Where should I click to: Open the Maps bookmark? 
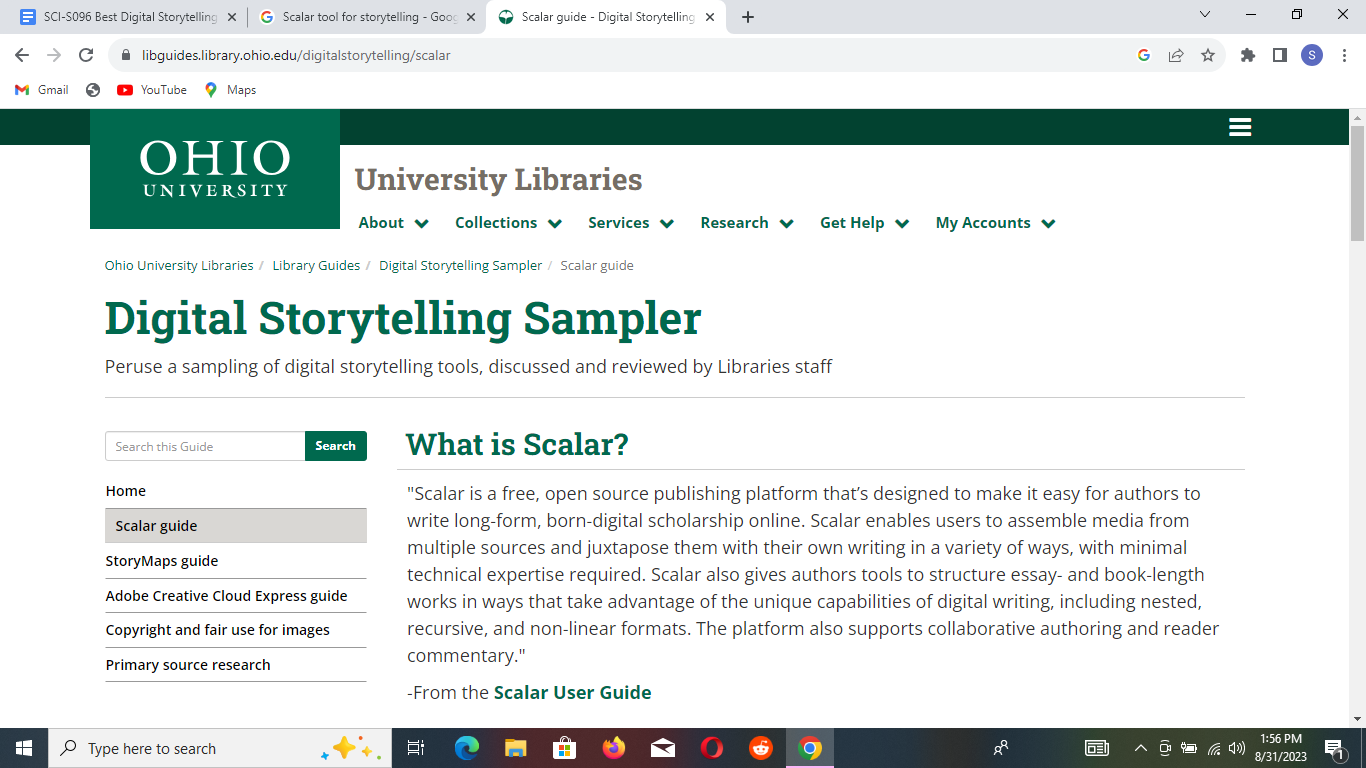[x=232, y=89]
